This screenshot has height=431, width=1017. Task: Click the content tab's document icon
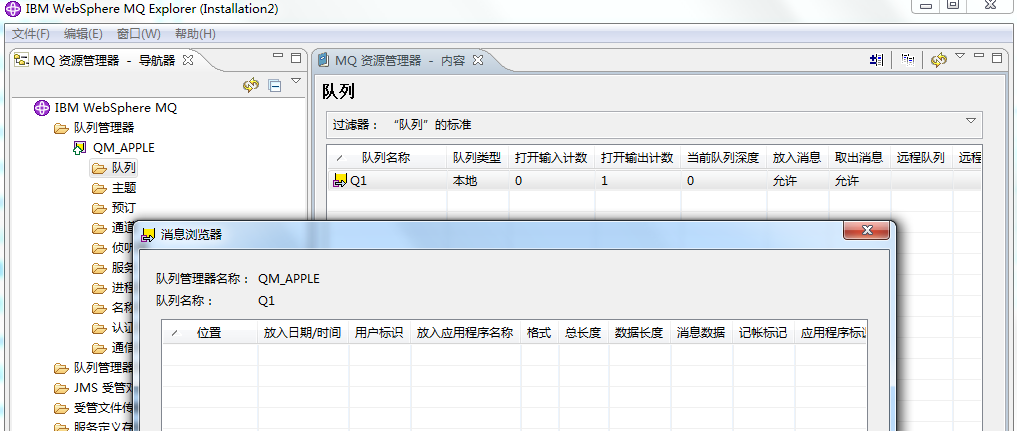click(324, 60)
